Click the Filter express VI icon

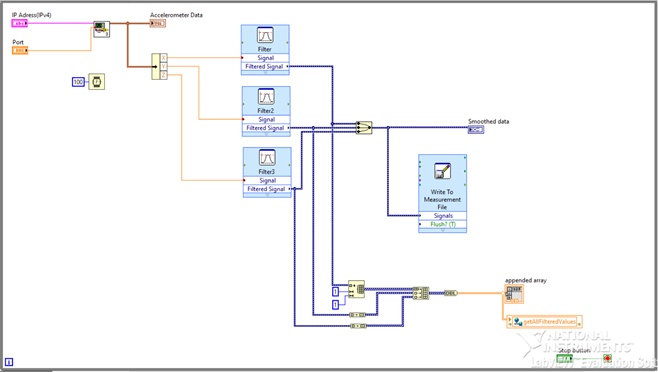point(265,36)
